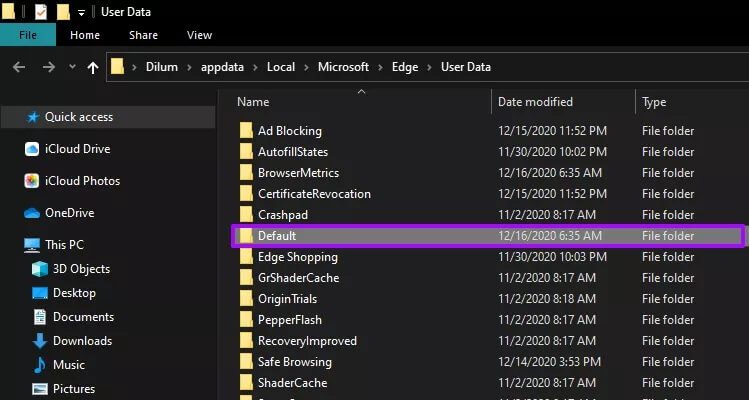
Task: Click the PepperFlash folder icon
Action: (246, 320)
